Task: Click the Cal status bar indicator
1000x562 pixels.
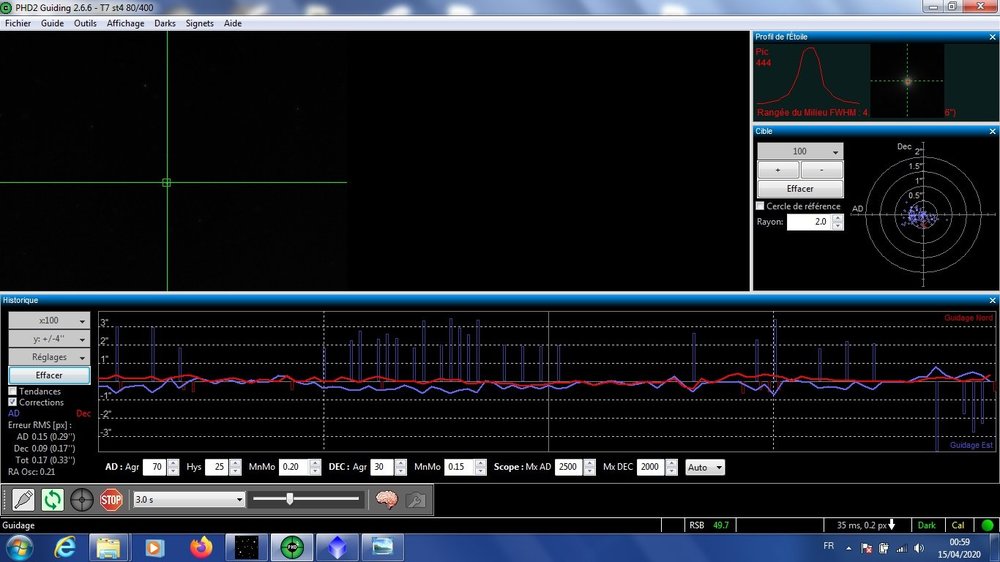Action: pos(958,526)
